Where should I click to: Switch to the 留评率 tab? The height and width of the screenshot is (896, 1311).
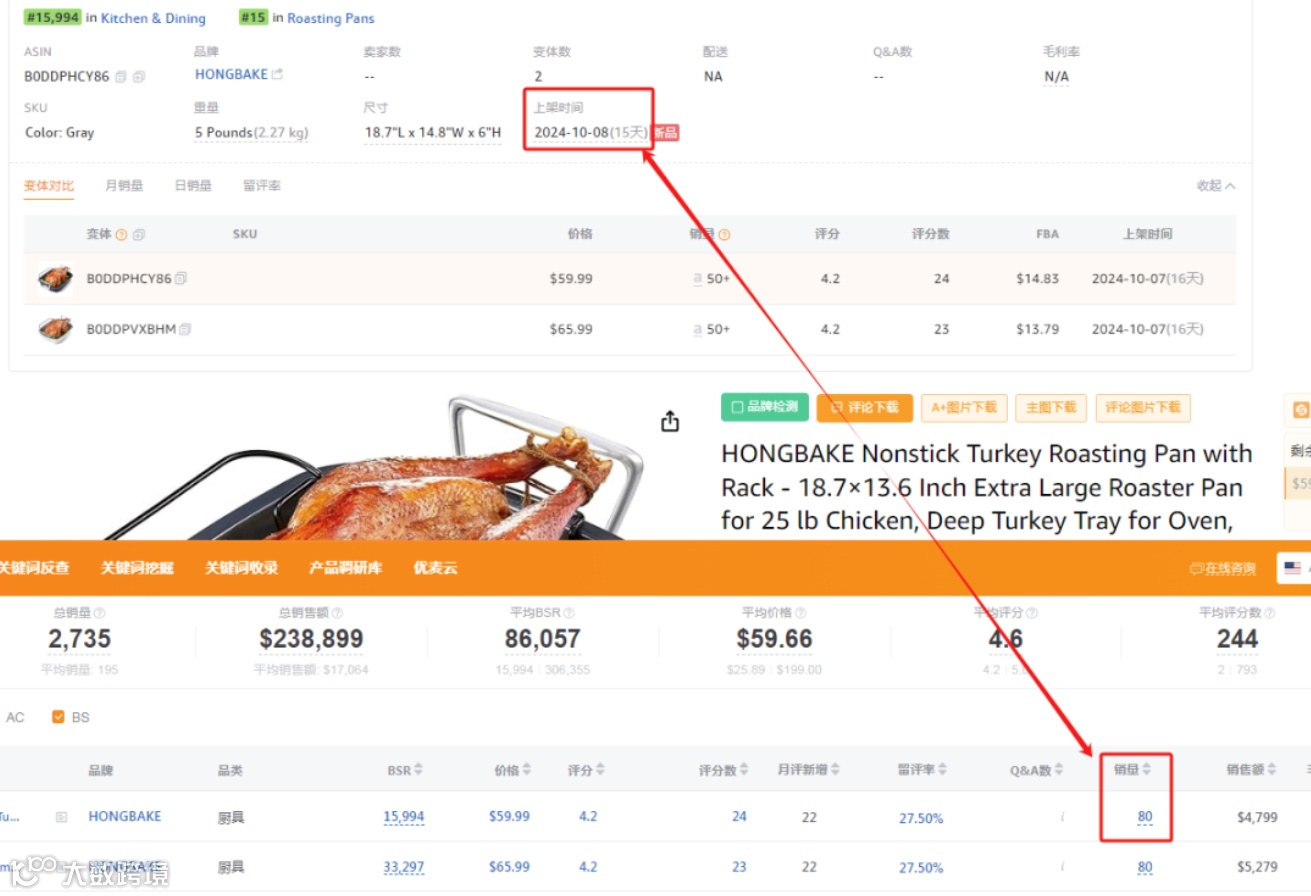pyautogui.click(x=262, y=186)
